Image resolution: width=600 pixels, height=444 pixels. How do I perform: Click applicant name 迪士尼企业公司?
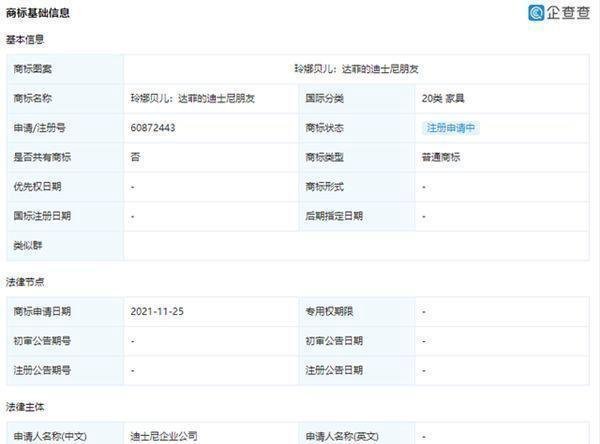(164, 436)
